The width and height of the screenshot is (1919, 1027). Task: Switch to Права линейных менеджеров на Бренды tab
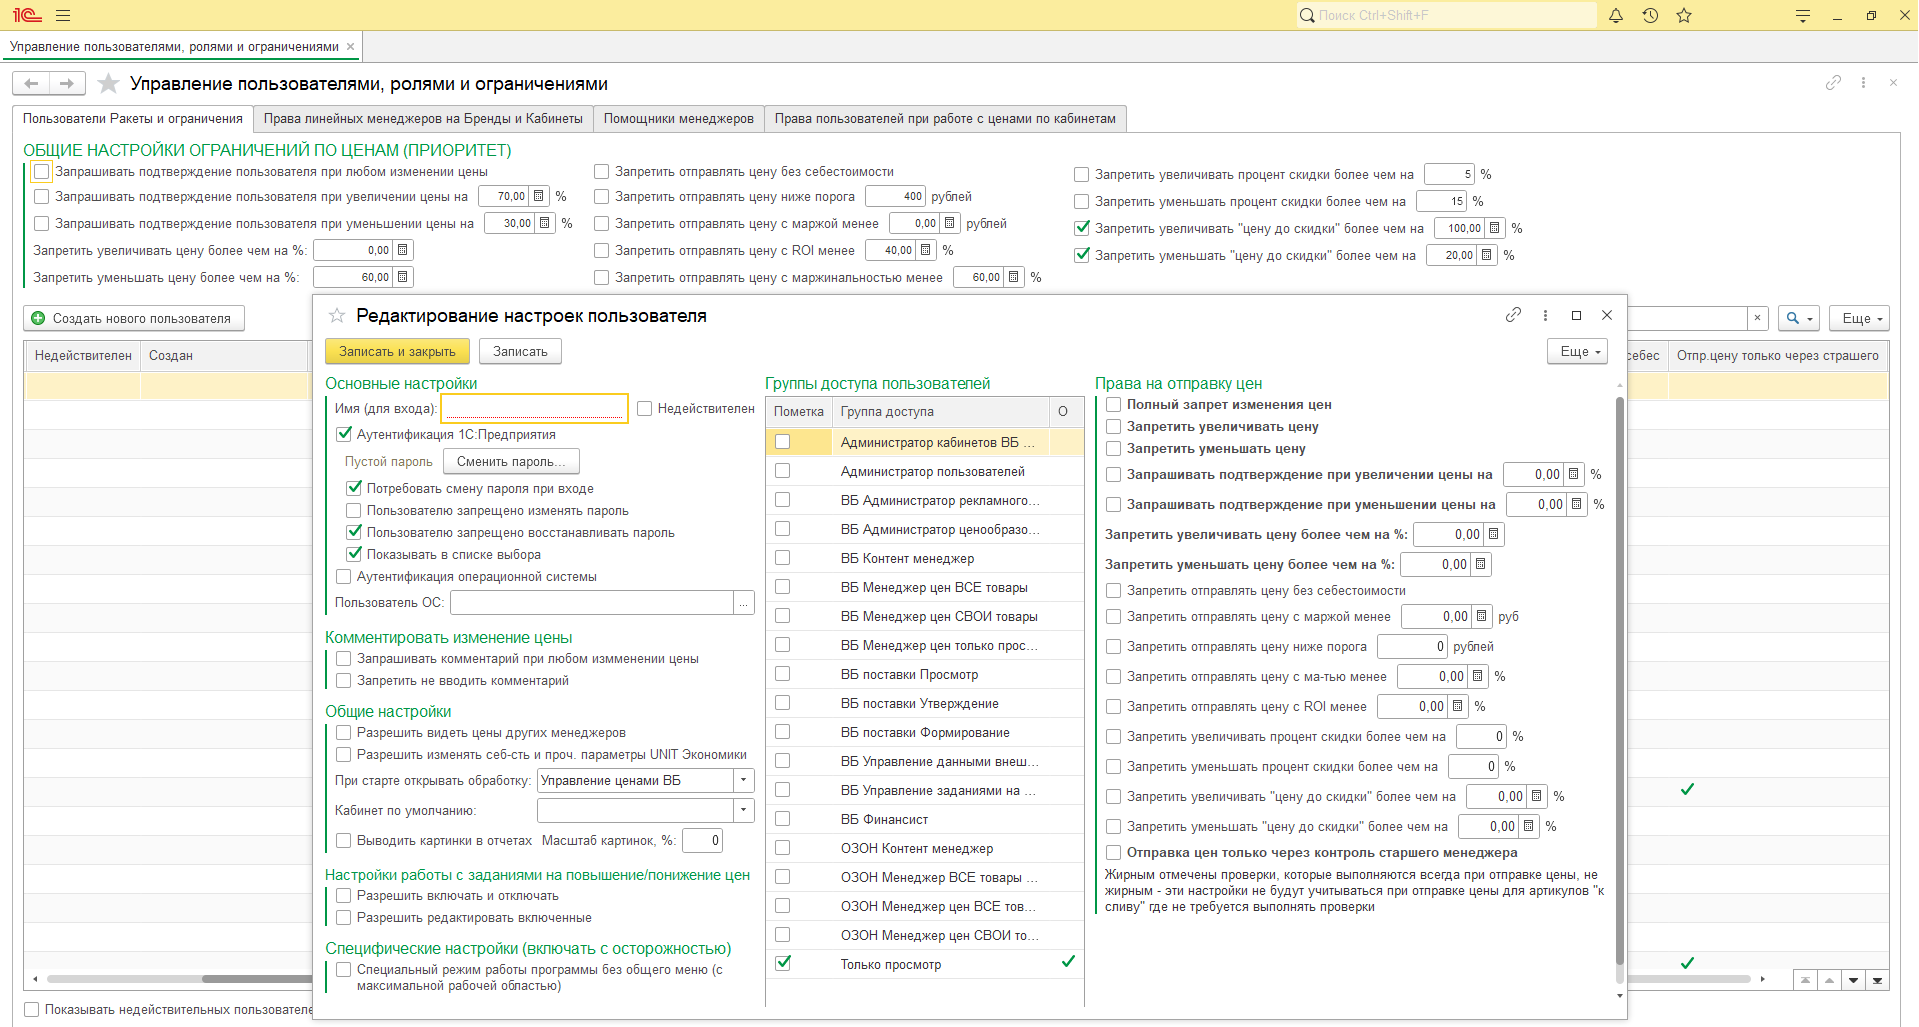(423, 118)
